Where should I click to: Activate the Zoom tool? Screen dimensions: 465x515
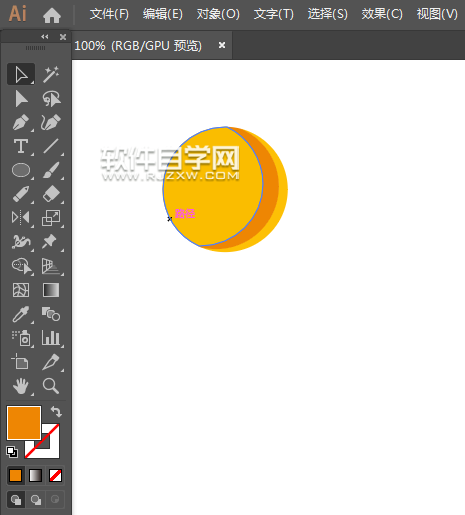[51, 386]
